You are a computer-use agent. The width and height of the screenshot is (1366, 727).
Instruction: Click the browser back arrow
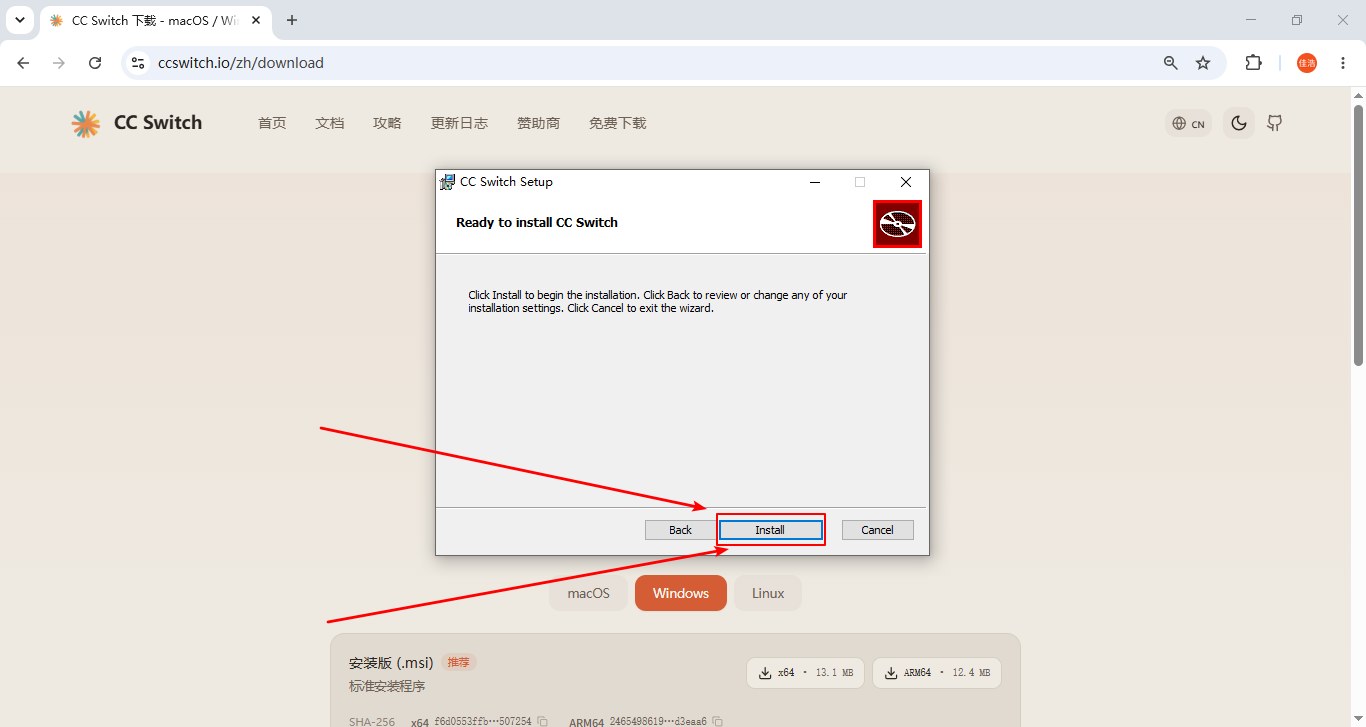pos(23,63)
